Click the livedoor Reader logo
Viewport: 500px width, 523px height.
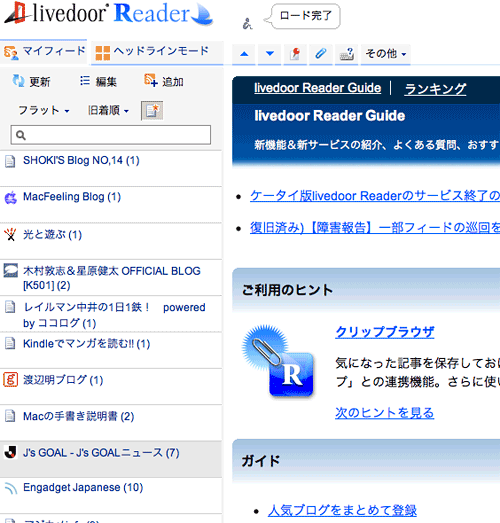click(x=108, y=14)
